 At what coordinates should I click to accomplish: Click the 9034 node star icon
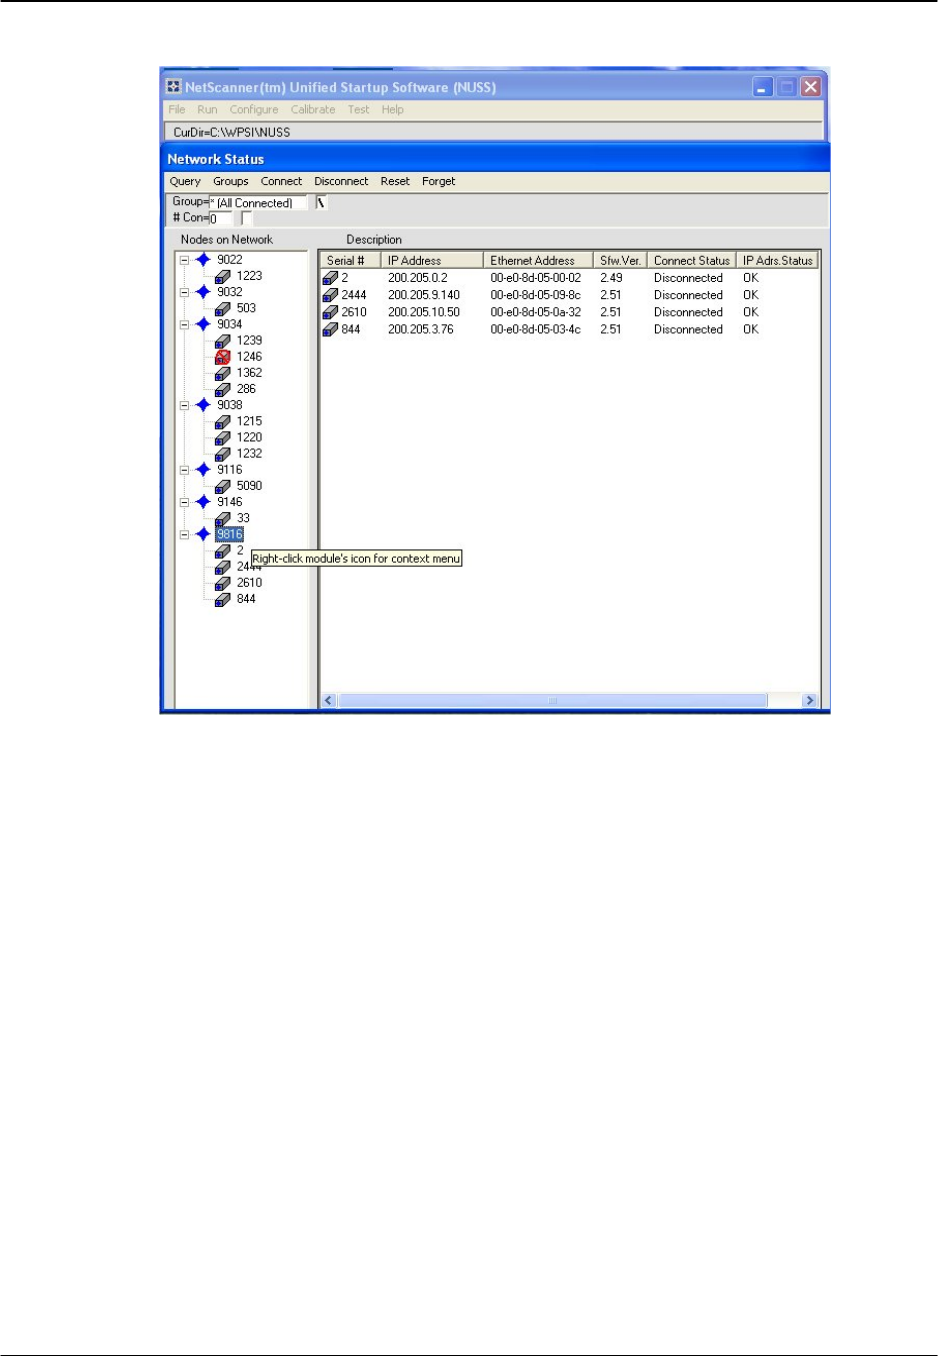(x=203, y=324)
